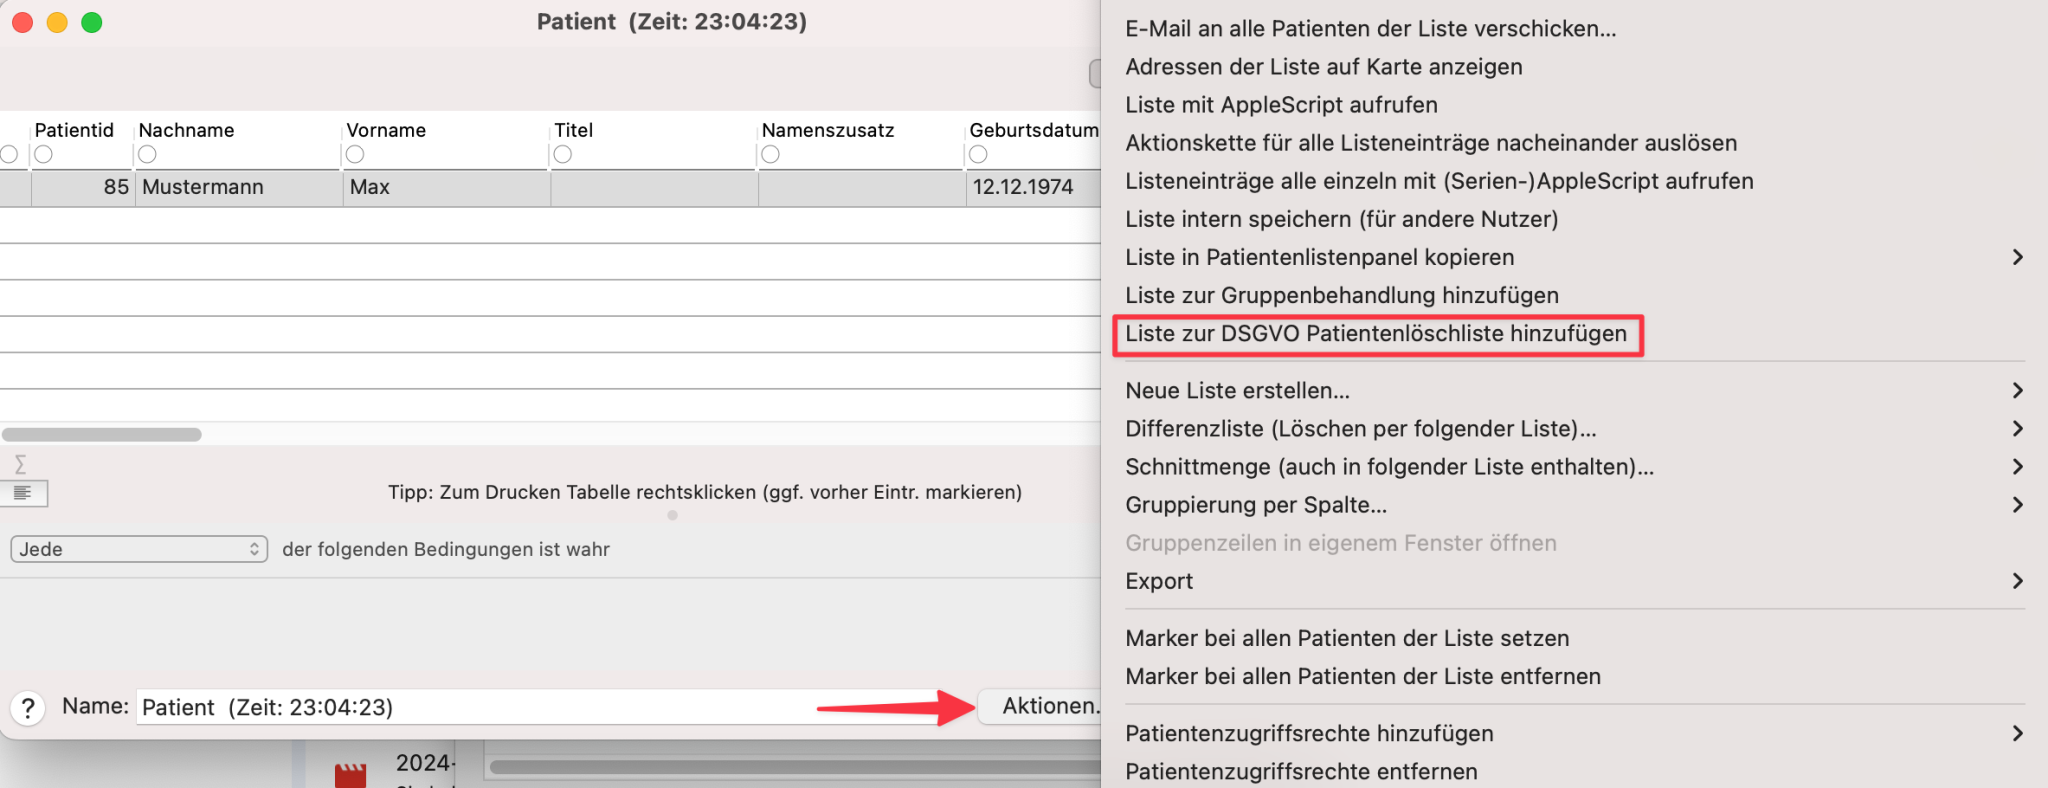Click the Aktionen... button
The height and width of the screenshot is (788, 2048).
pyautogui.click(x=1040, y=706)
